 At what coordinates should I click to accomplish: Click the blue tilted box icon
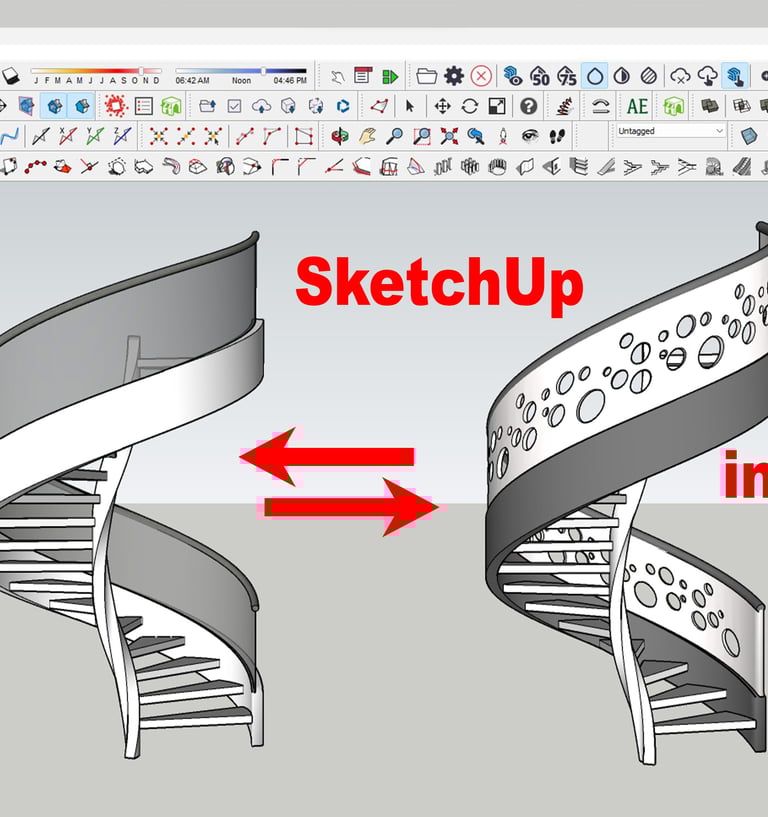[x=749, y=137]
